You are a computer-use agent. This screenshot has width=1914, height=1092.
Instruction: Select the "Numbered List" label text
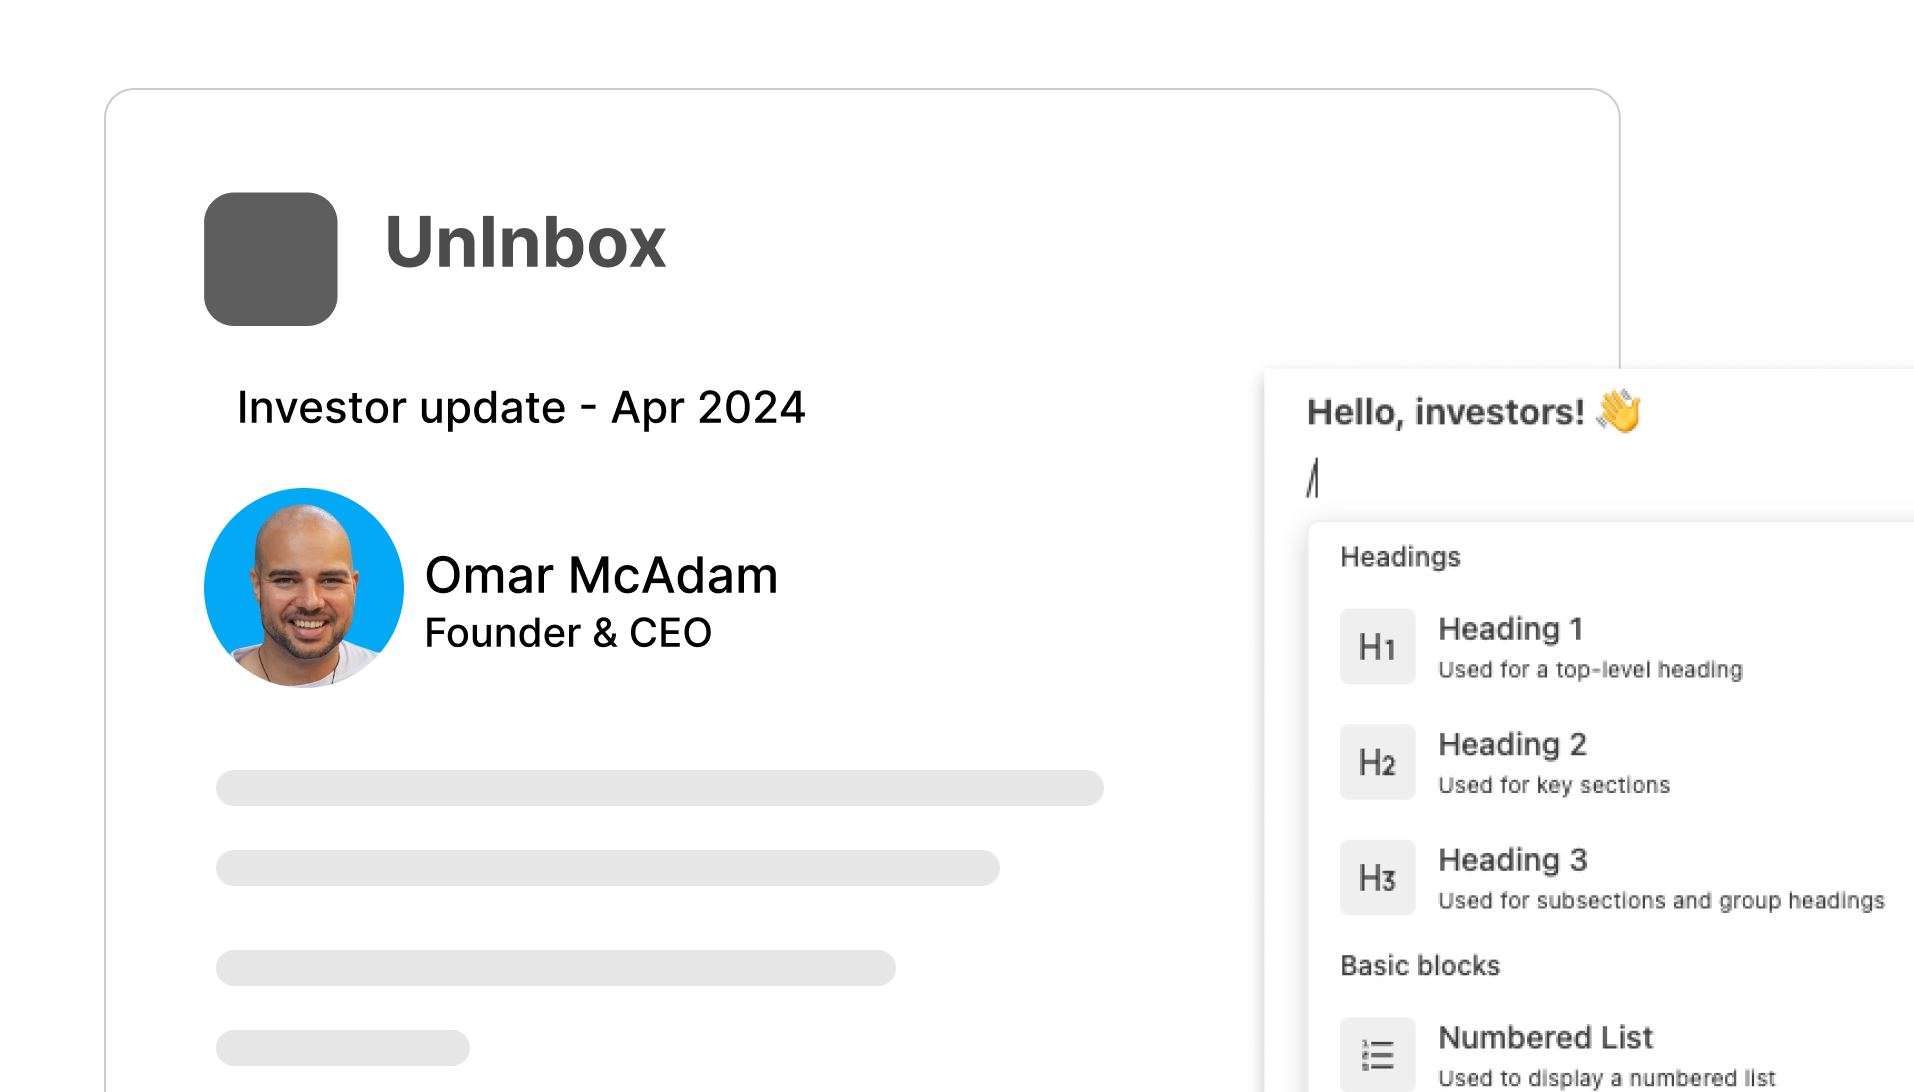tap(1545, 1038)
